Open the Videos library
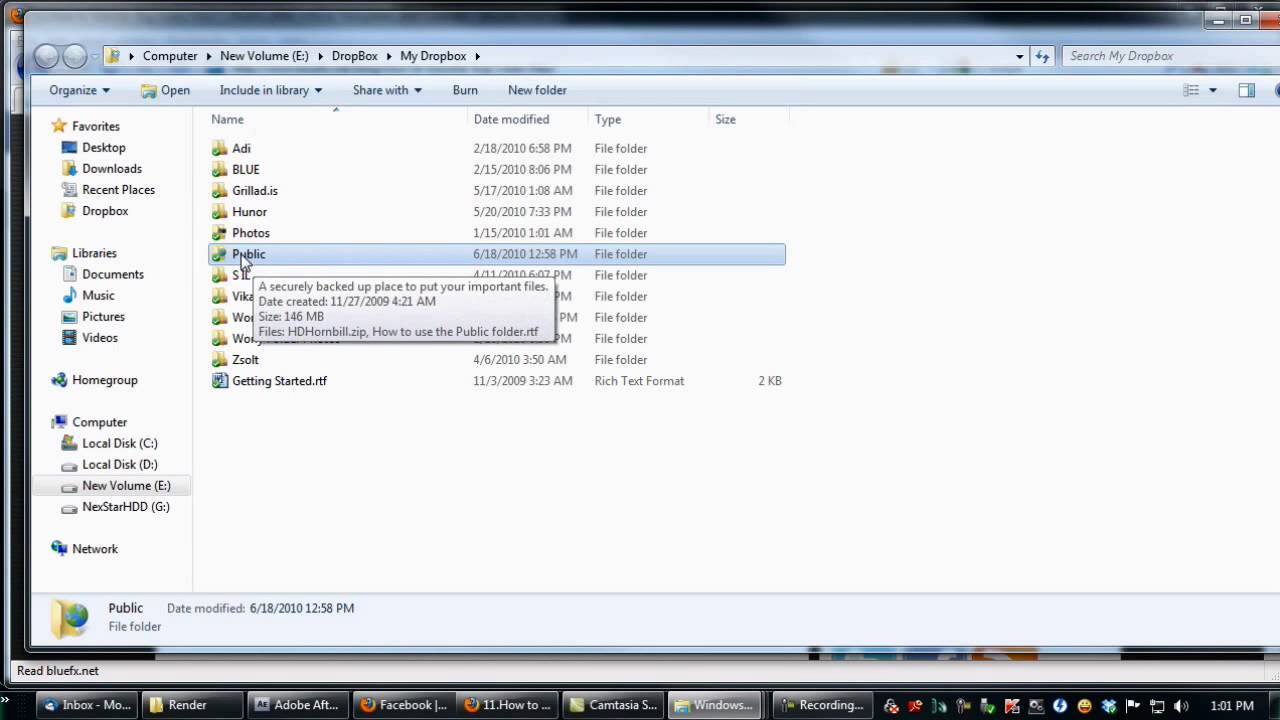 tap(99, 337)
